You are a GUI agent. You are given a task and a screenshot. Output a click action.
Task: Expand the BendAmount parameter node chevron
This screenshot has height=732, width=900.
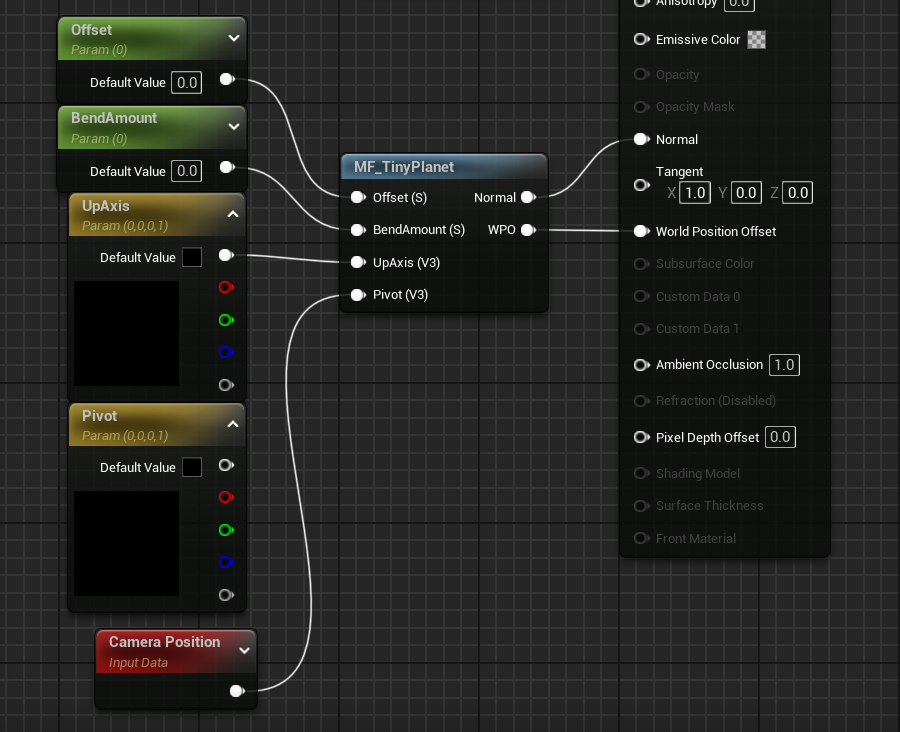click(x=234, y=126)
